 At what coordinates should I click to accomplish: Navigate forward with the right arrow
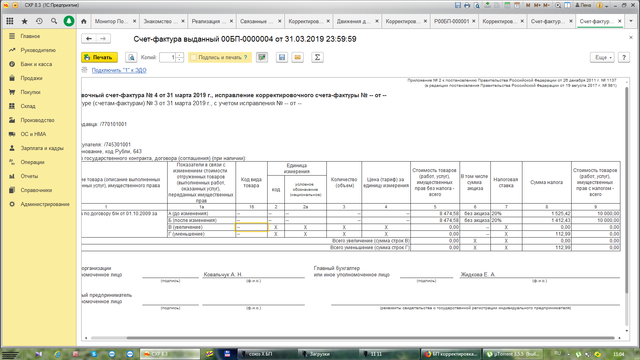pyautogui.click(x=103, y=39)
